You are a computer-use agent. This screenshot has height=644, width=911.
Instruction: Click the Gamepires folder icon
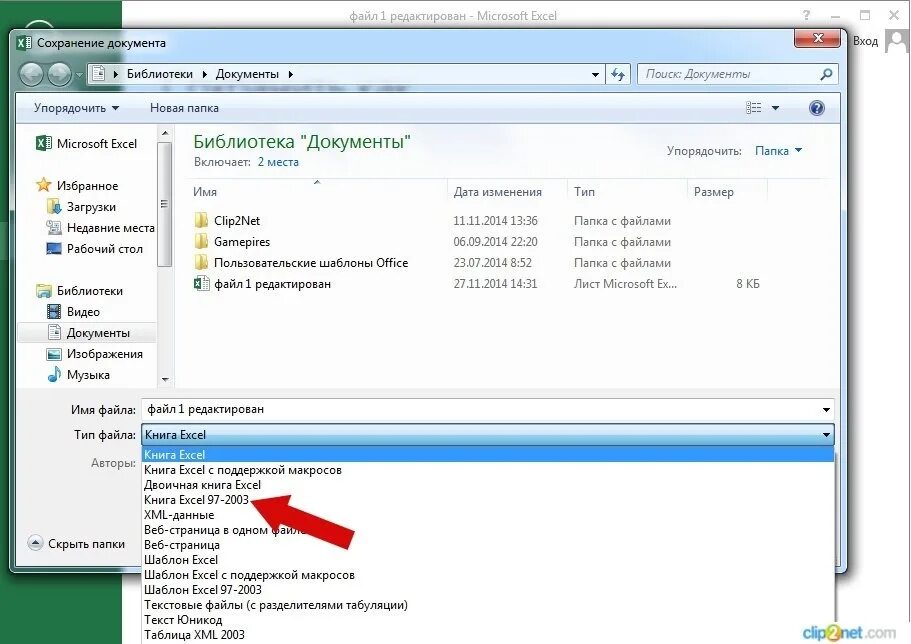(x=201, y=241)
